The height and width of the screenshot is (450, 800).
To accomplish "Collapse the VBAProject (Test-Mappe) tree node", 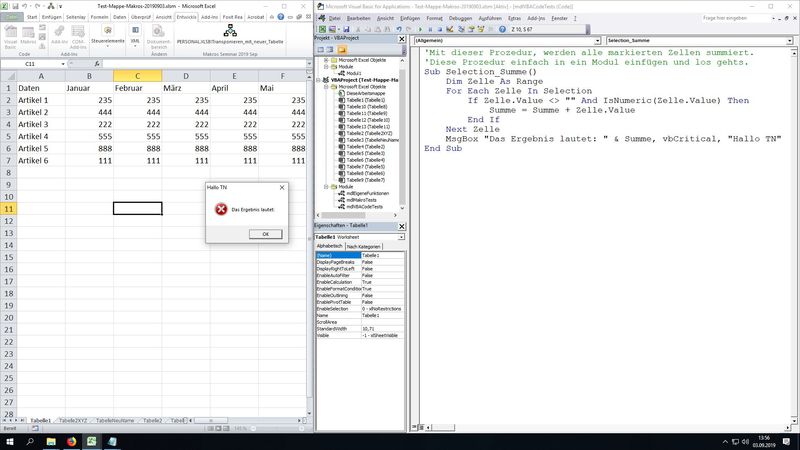I will point(319,80).
